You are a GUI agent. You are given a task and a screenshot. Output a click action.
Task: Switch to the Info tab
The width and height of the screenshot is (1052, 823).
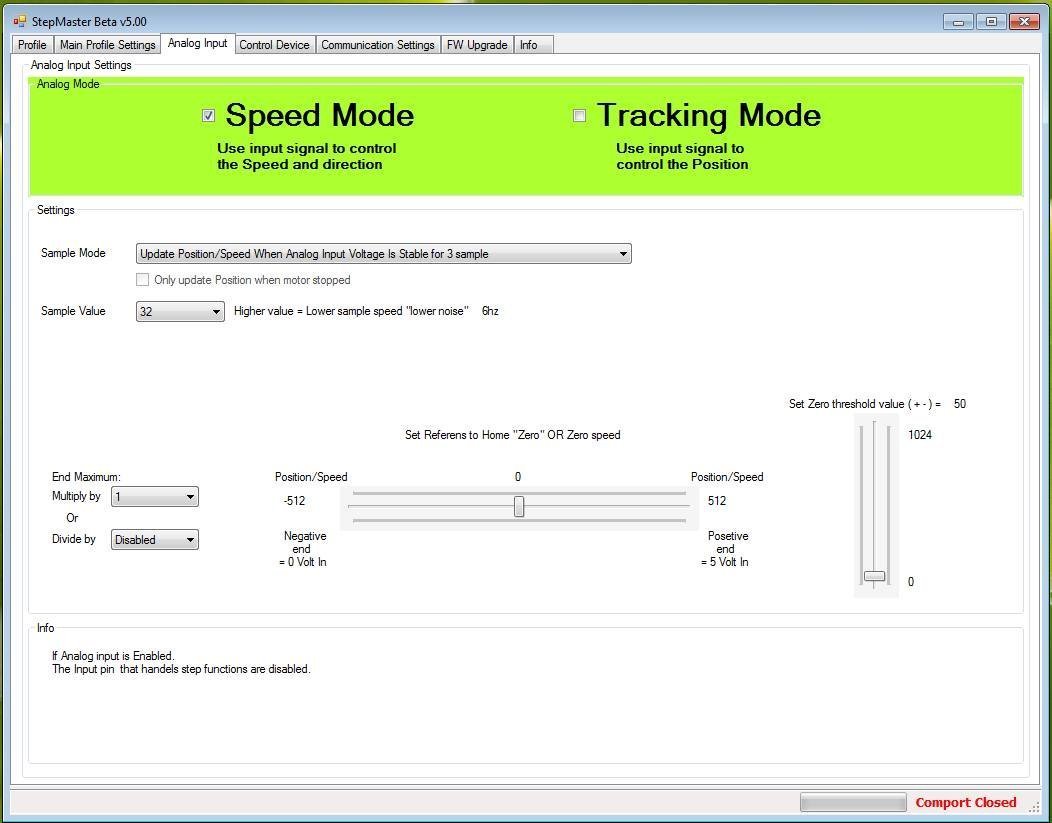528,45
